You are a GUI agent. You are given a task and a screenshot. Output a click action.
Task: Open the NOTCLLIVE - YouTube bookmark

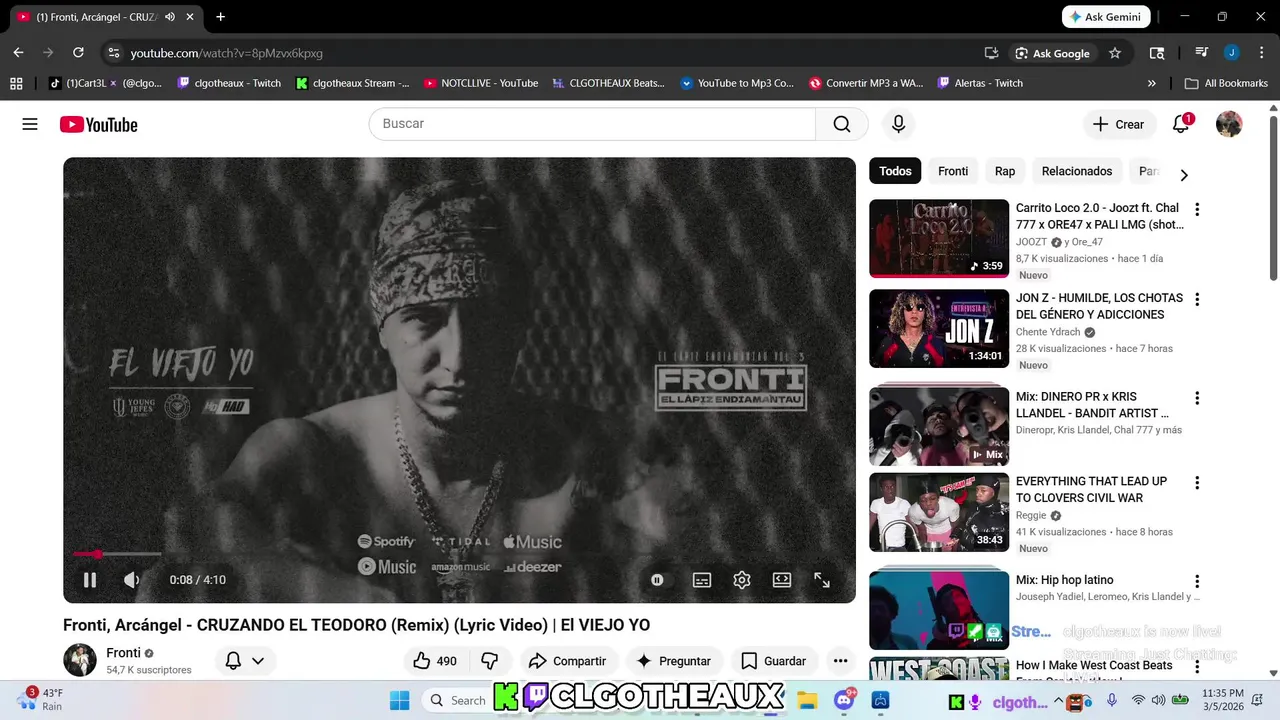coord(481,83)
